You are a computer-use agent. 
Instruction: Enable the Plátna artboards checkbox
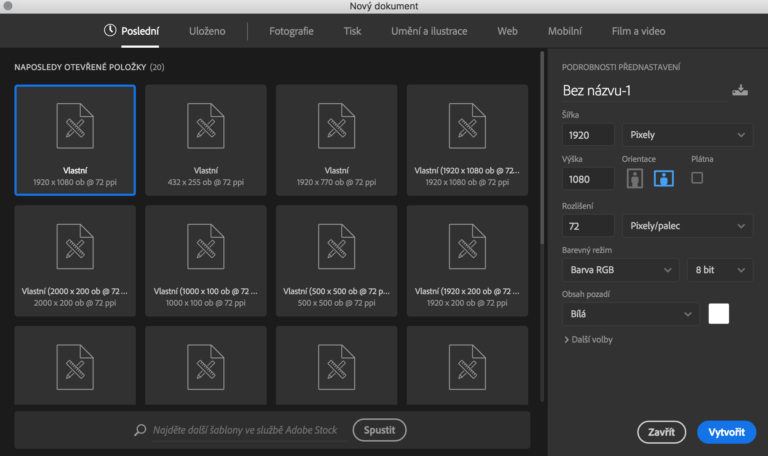click(x=697, y=177)
